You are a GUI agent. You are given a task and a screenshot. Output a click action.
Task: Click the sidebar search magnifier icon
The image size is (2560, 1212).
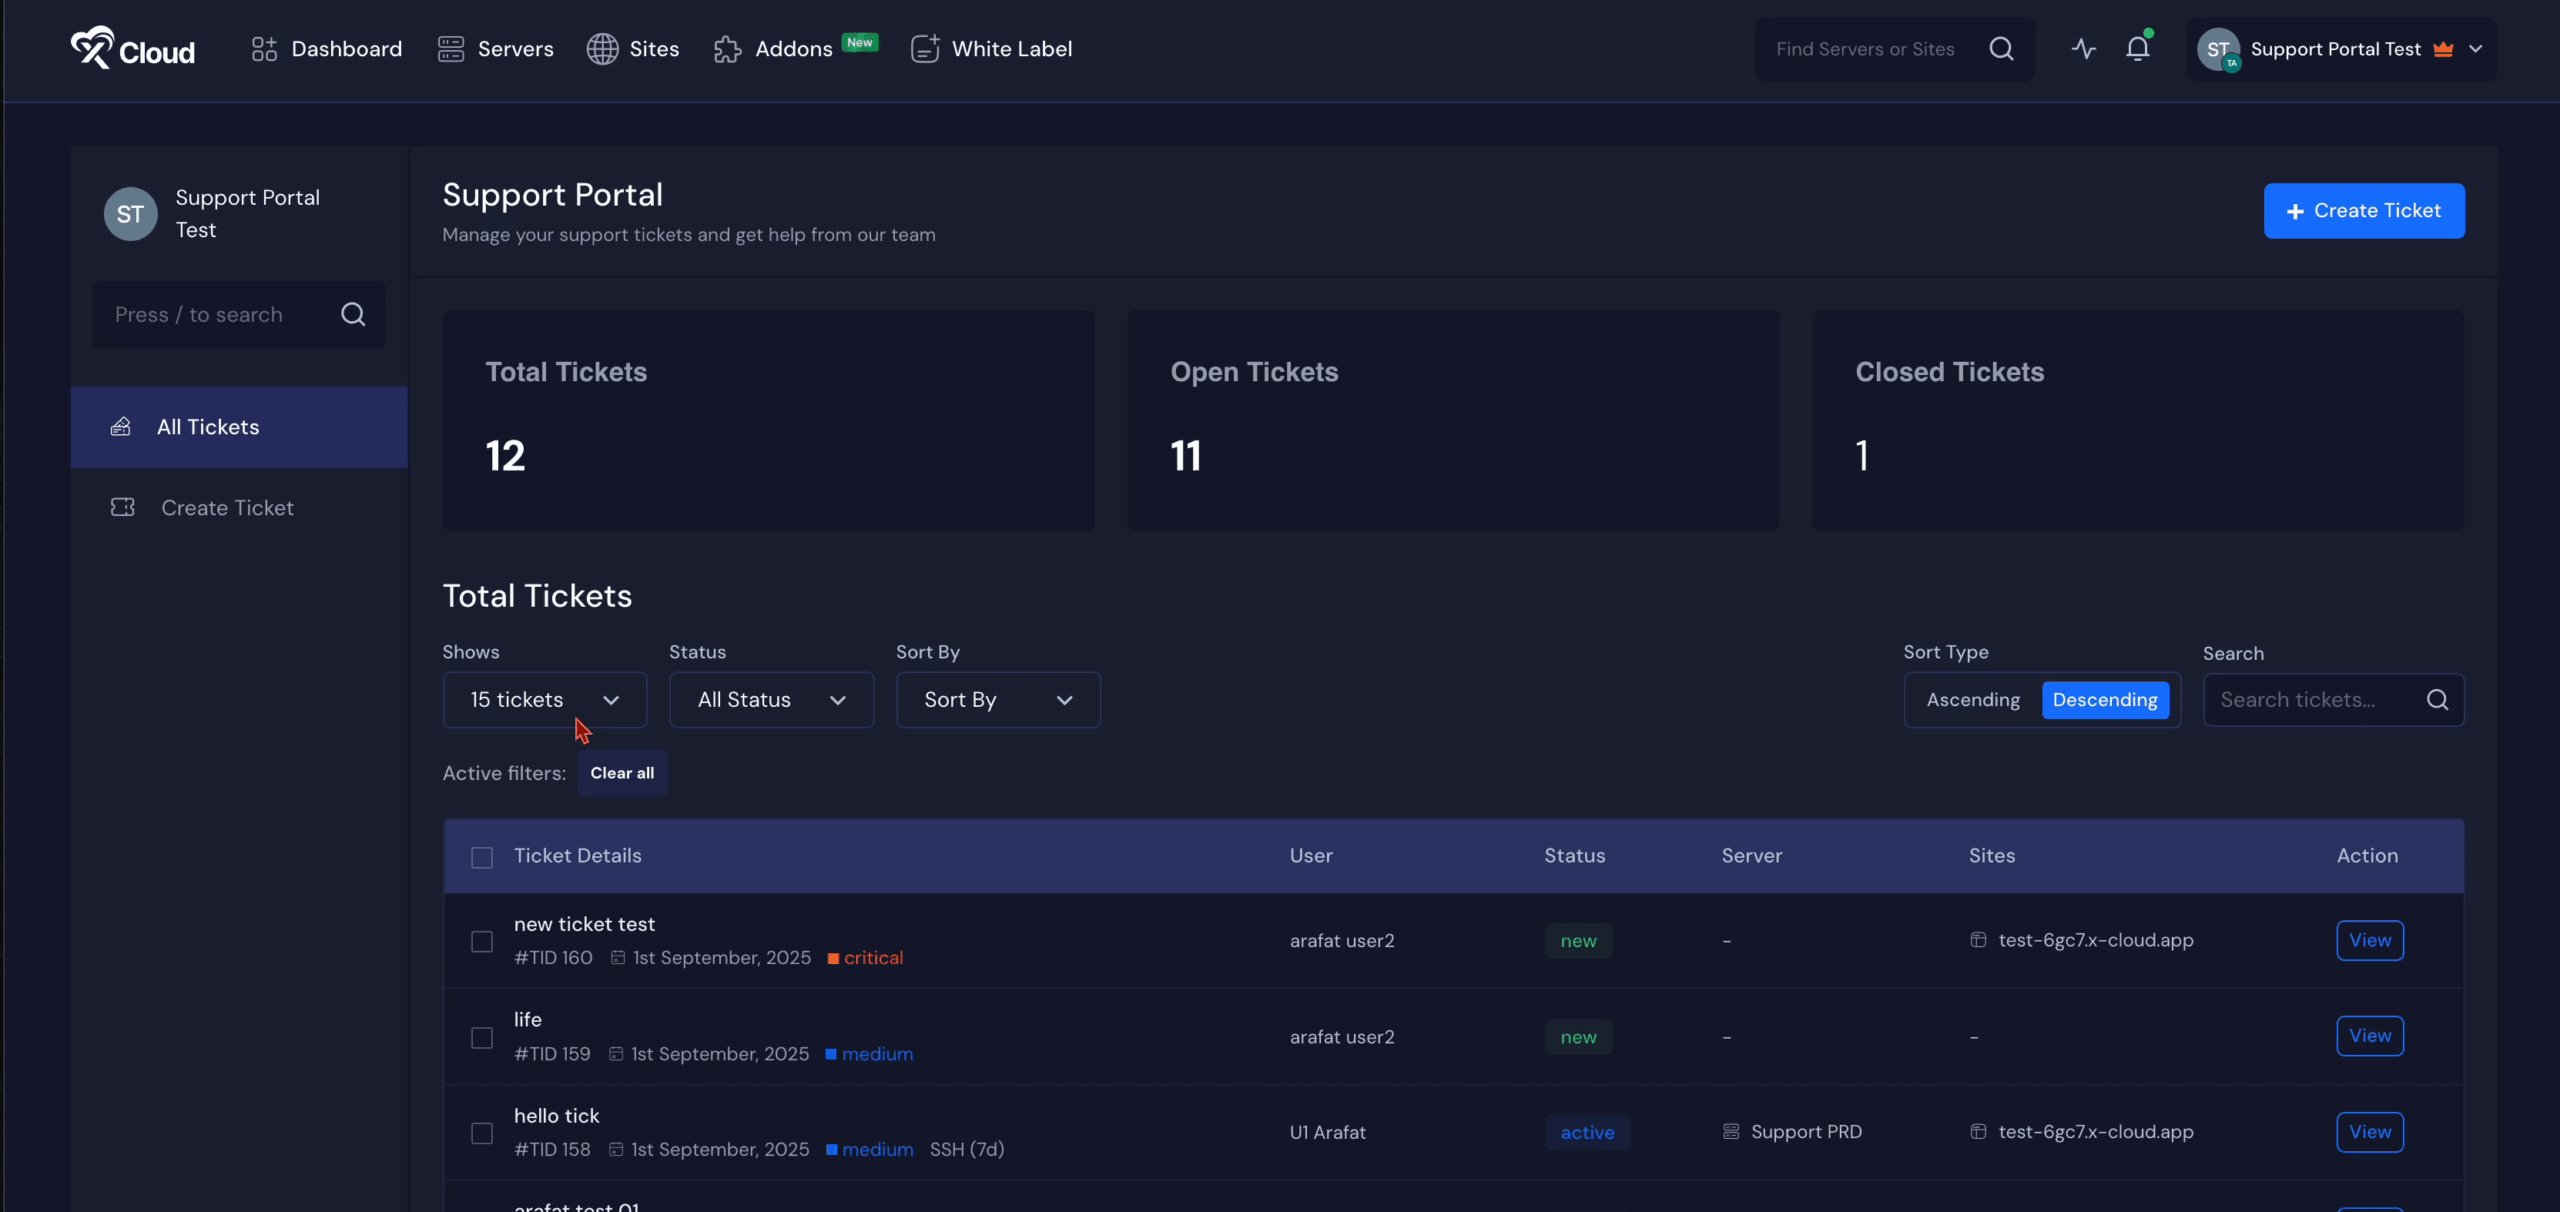point(353,315)
